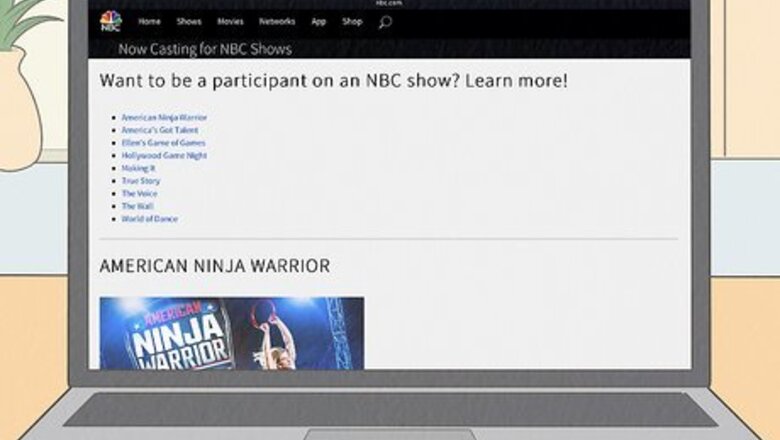Open the Movies menu item
The height and width of the screenshot is (440, 780).
[x=230, y=21]
